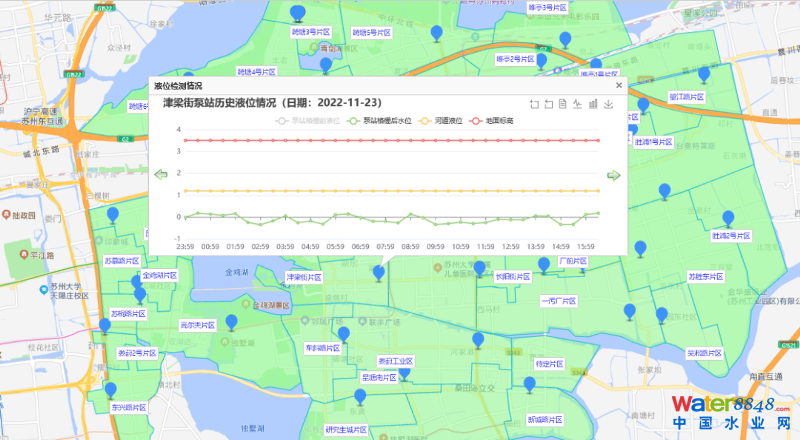Viewport: 800px width, 440px height.
Task: Toggle the 泵站格栅后水位 green legend series
Action: point(374,121)
